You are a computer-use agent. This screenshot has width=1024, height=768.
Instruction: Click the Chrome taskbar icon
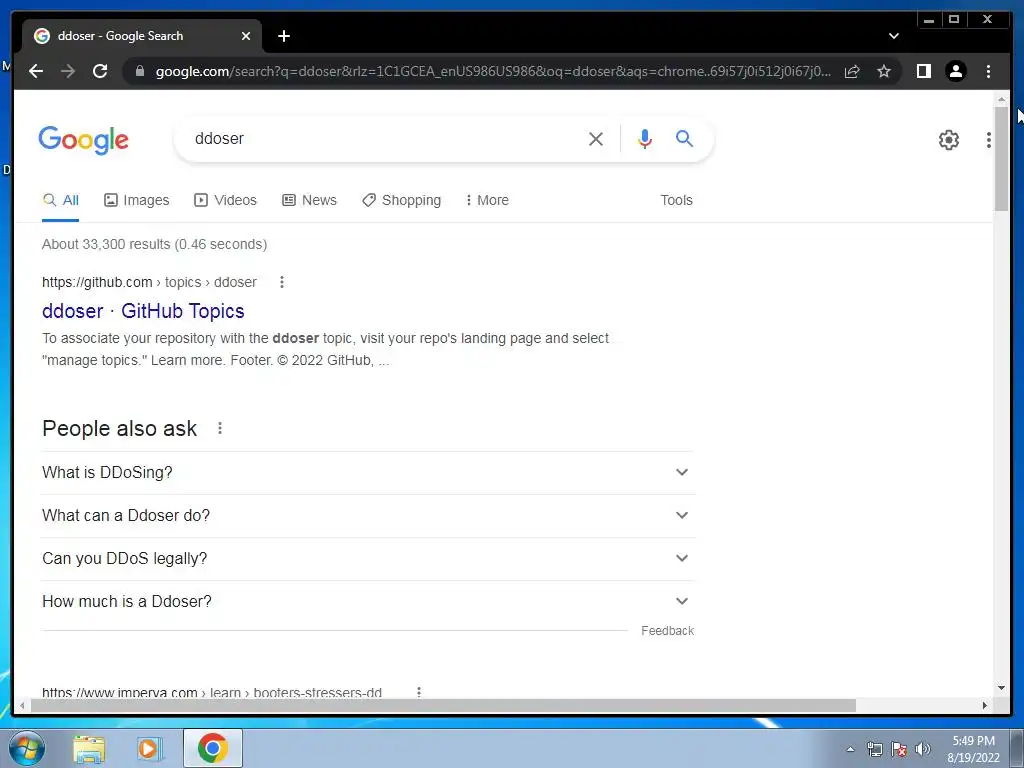(x=212, y=748)
